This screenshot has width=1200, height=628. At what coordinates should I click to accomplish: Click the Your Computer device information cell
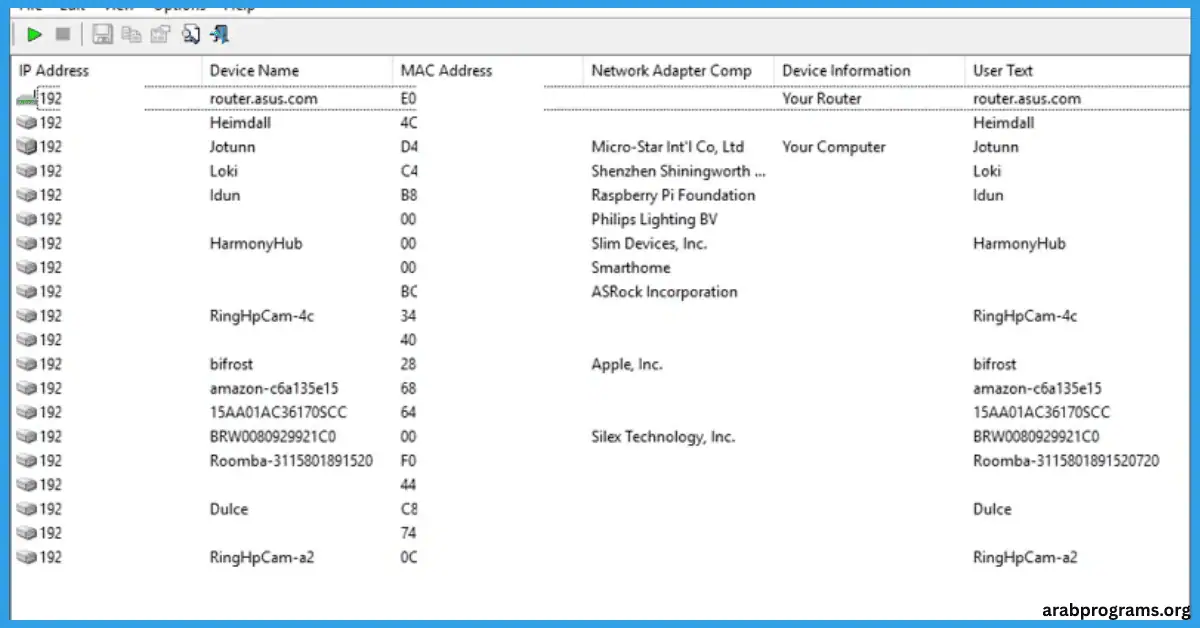click(x=834, y=147)
